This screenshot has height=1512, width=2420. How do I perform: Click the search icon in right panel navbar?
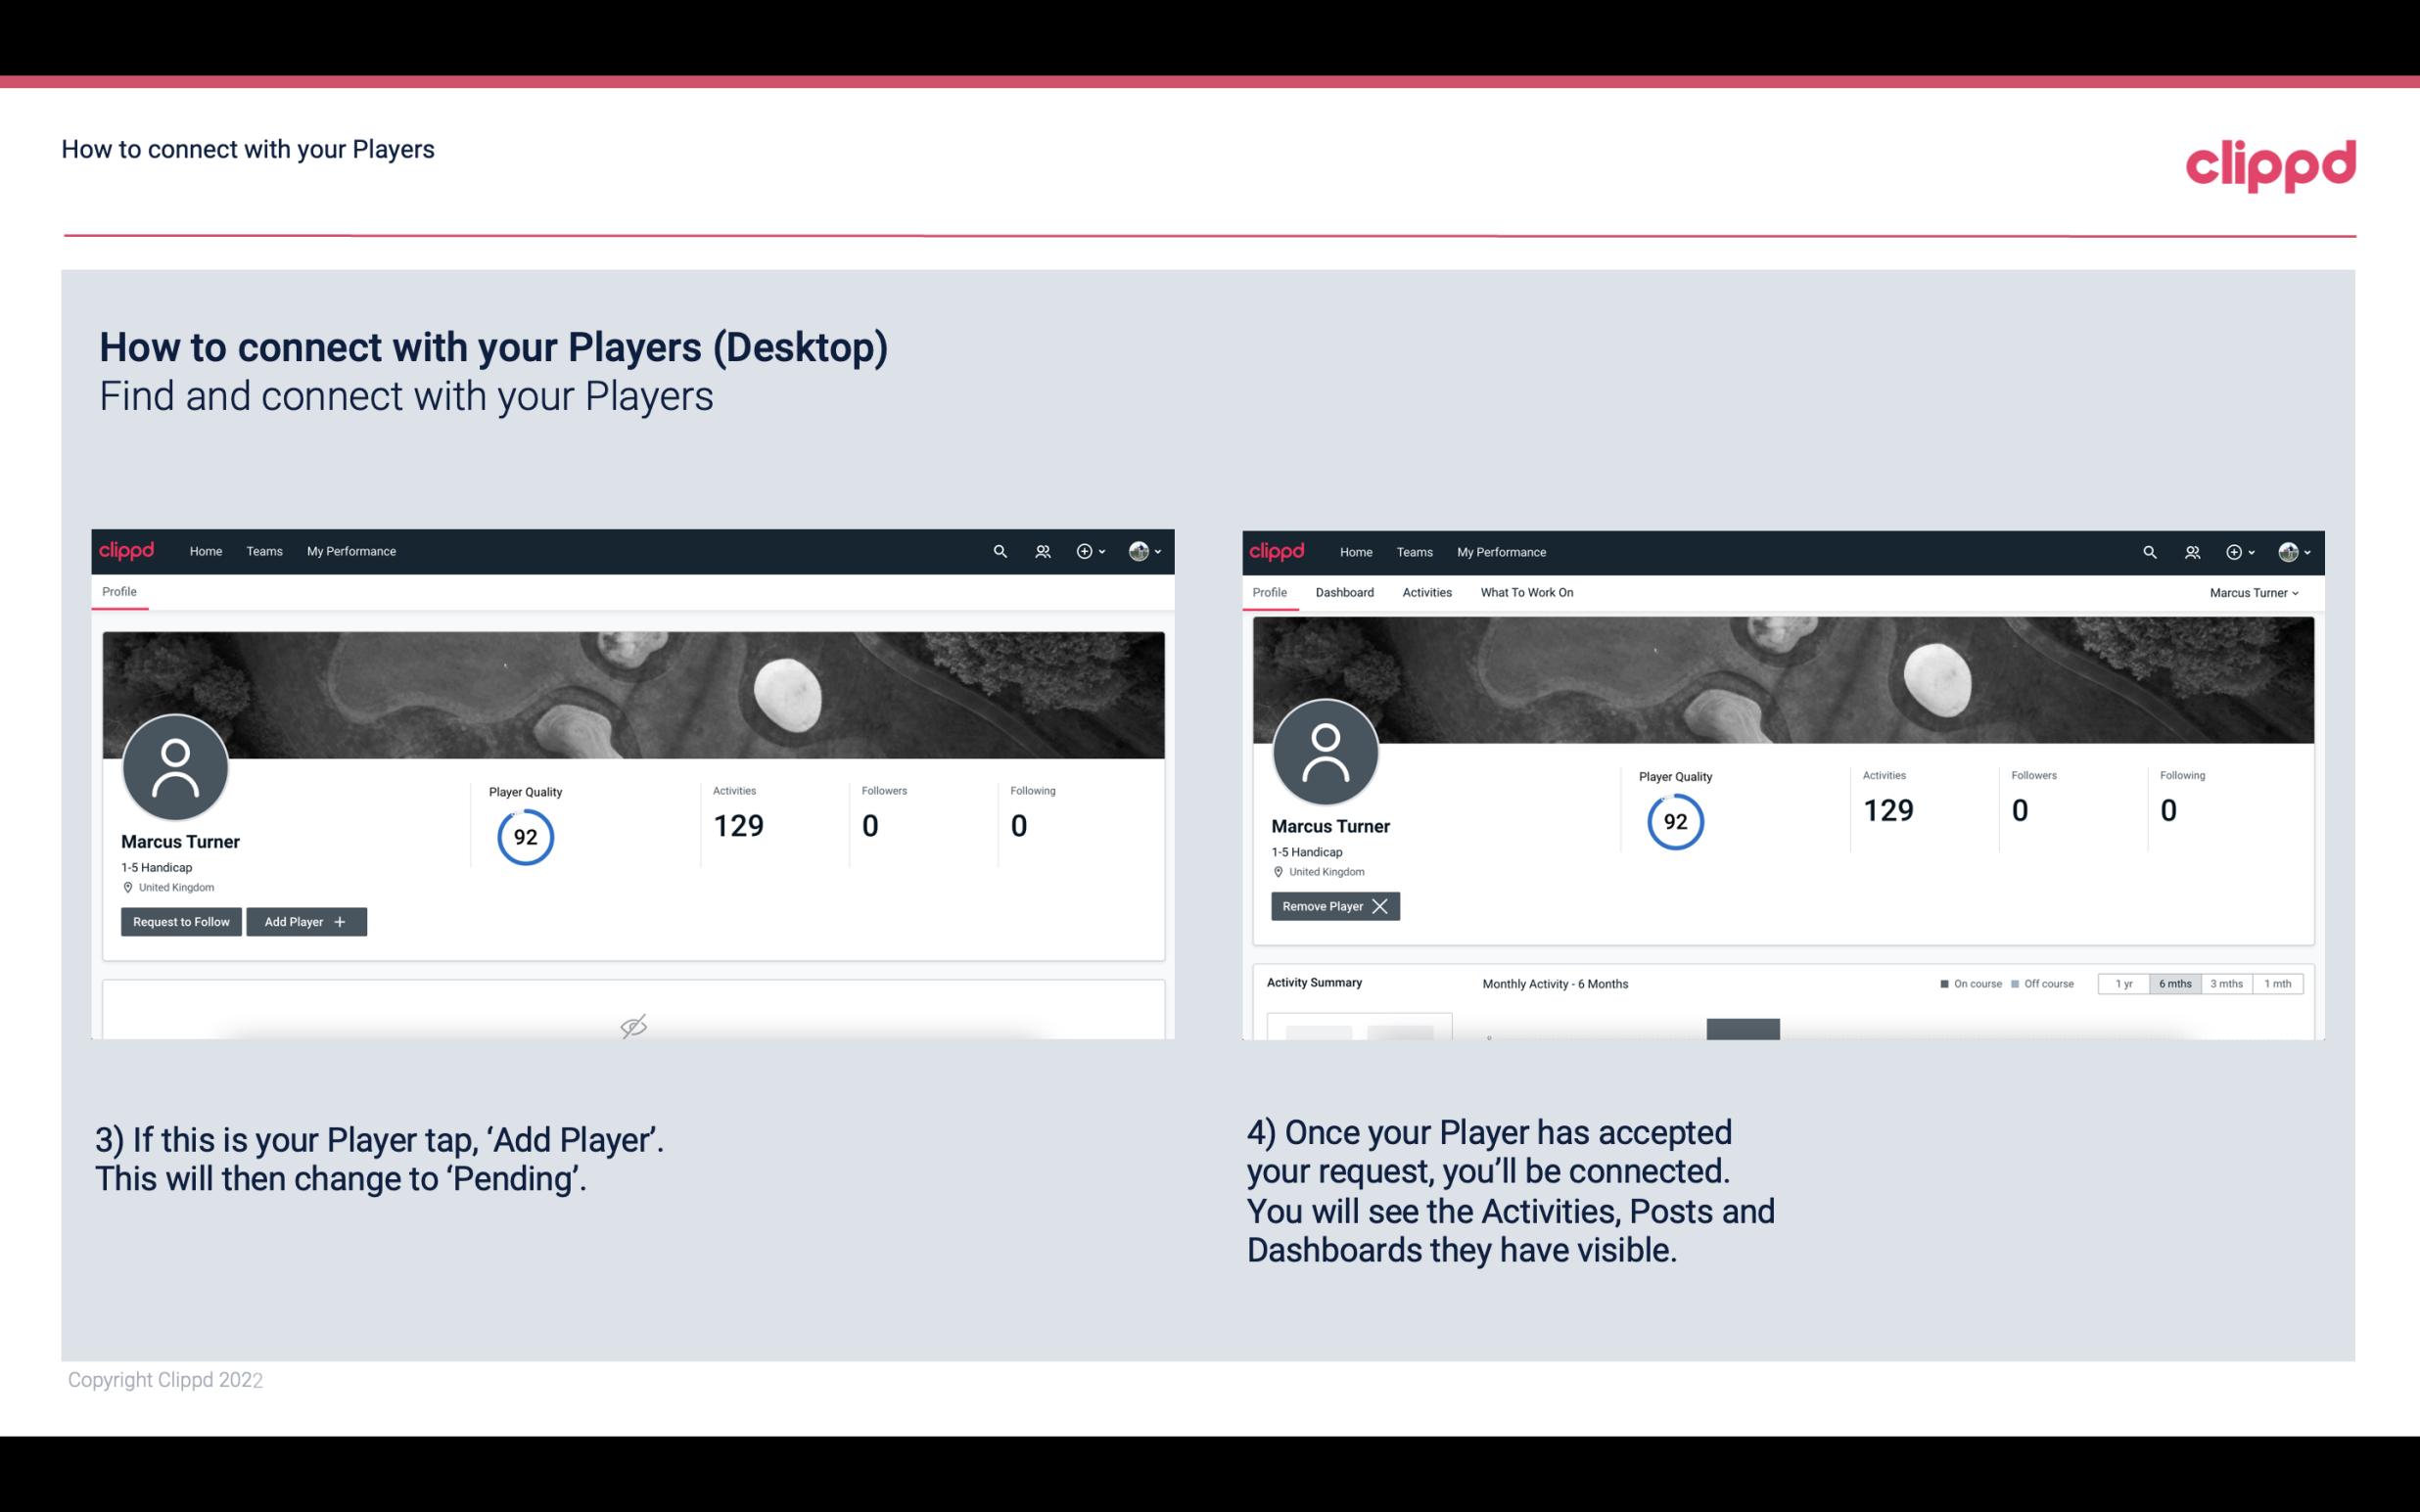point(2148,550)
